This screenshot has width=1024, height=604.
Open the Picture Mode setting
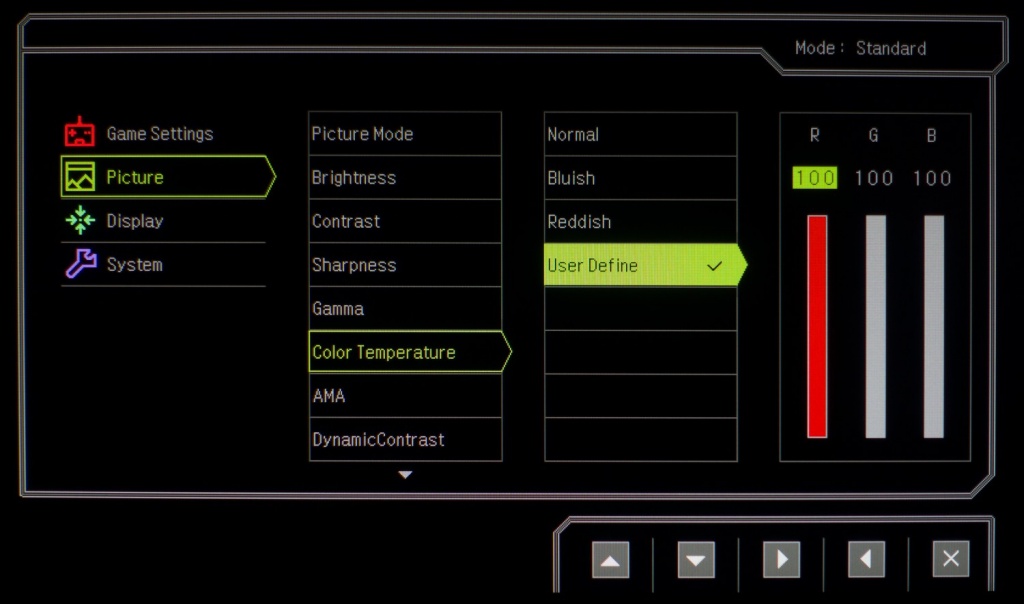point(405,134)
